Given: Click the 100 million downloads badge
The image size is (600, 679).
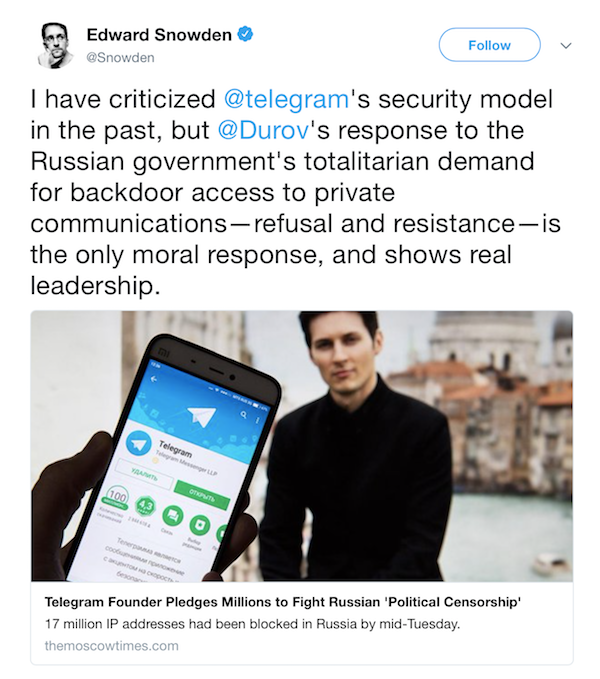Looking at the screenshot, I should [x=118, y=498].
